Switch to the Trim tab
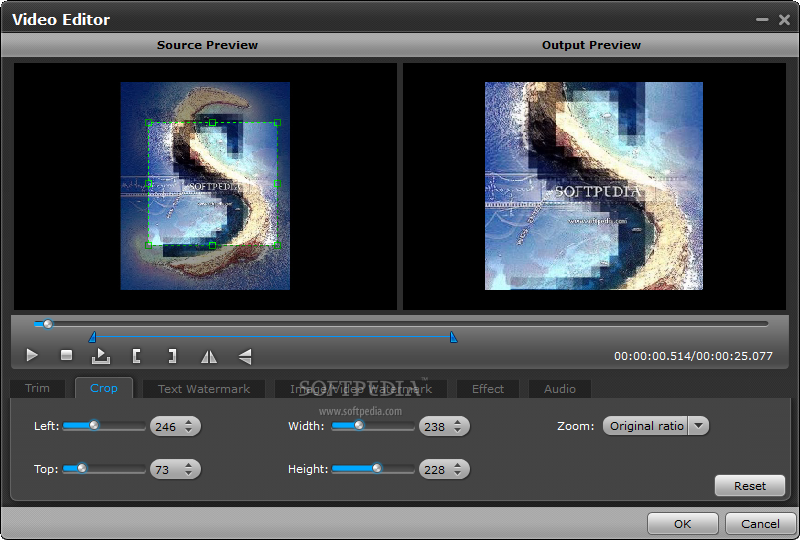This screenshot has height=540, width=800. 37,388
